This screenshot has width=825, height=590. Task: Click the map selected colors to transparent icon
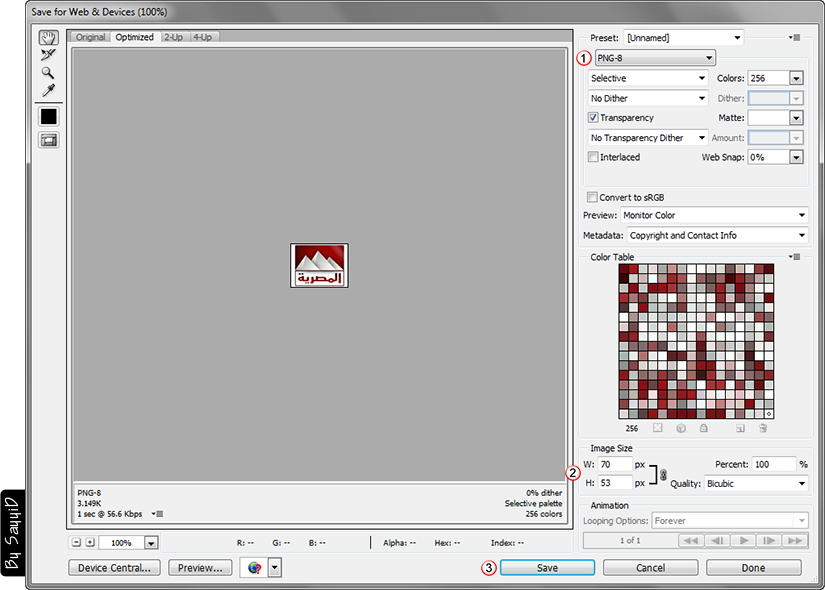coord(658,428)
